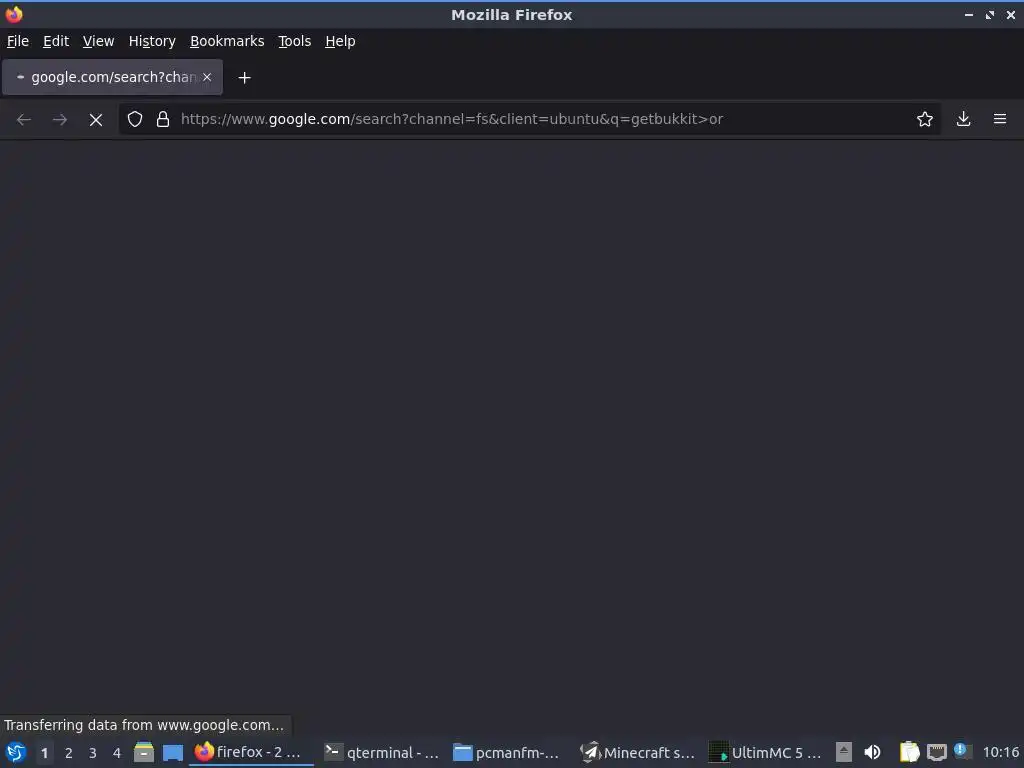The image size is (1024, 768).
Task: Open a new tab
Action: click(x=244, y=78)
